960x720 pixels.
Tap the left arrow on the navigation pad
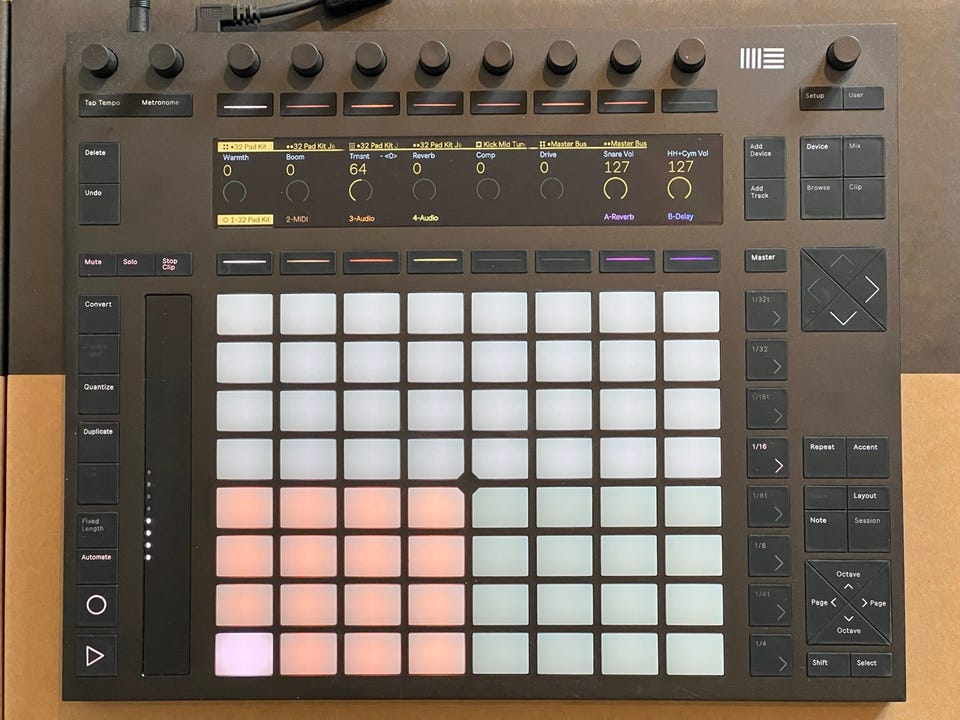[x=815, y=289]
